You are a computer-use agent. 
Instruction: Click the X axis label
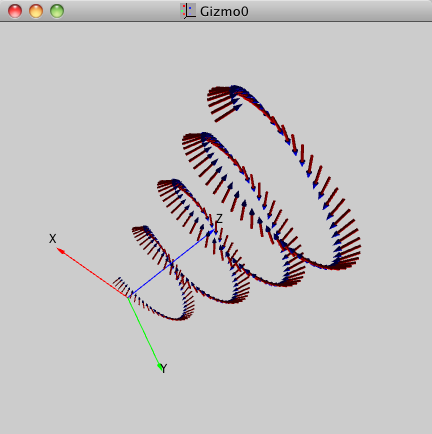click(53, 239)
